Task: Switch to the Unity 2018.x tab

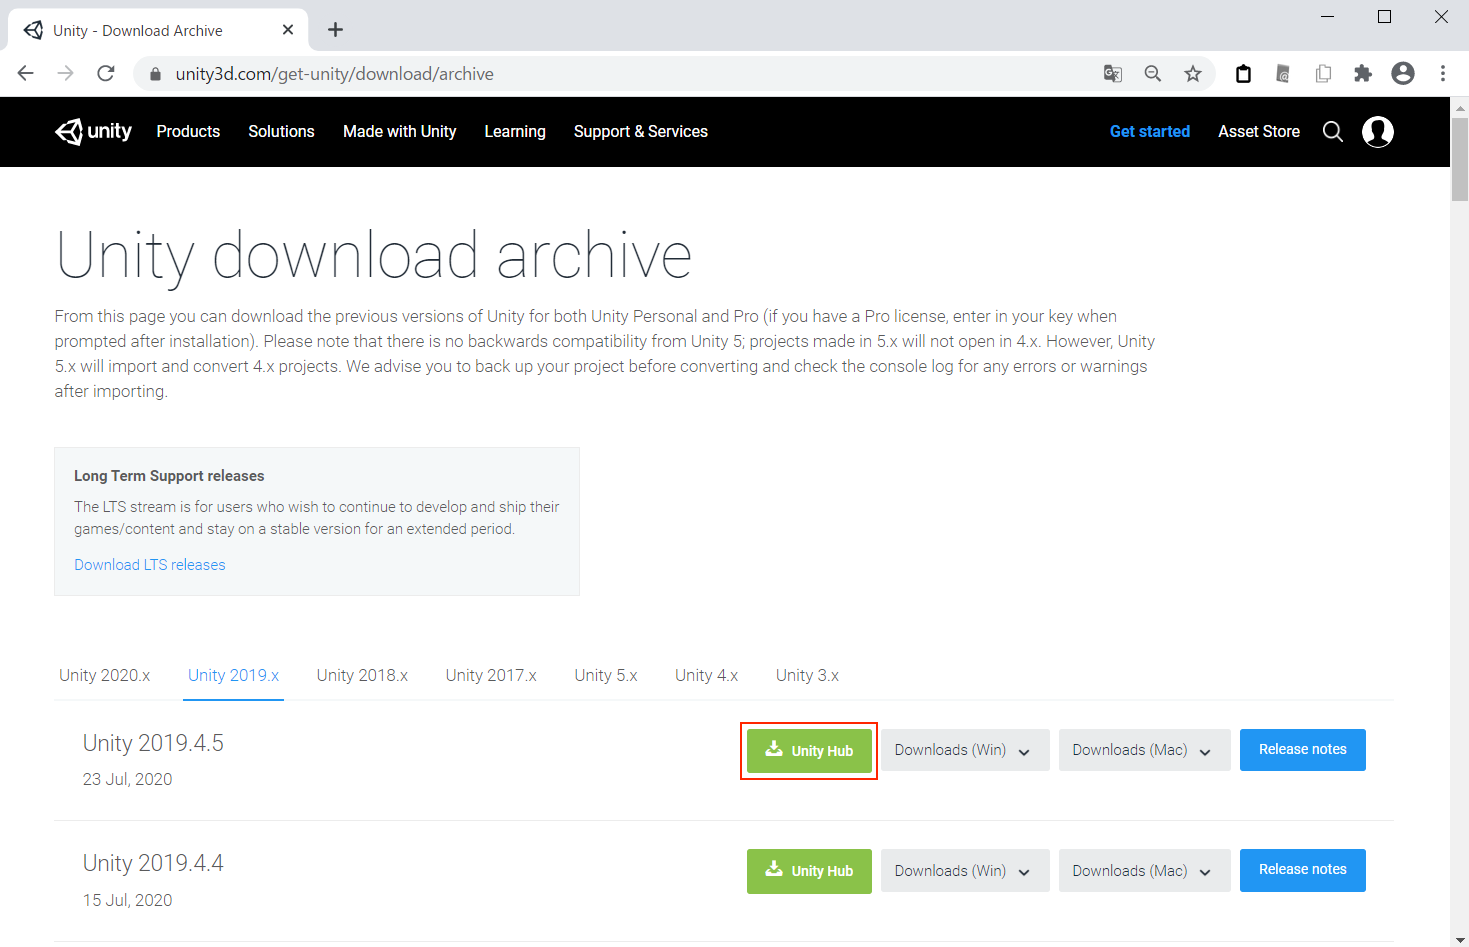Action: tap(362, 675)
